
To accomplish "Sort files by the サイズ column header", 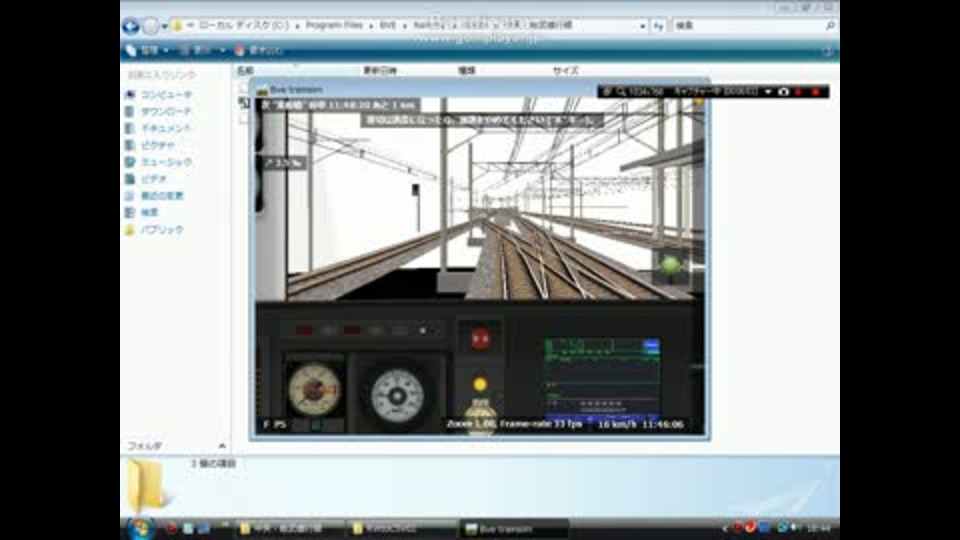I will [566, 71].
